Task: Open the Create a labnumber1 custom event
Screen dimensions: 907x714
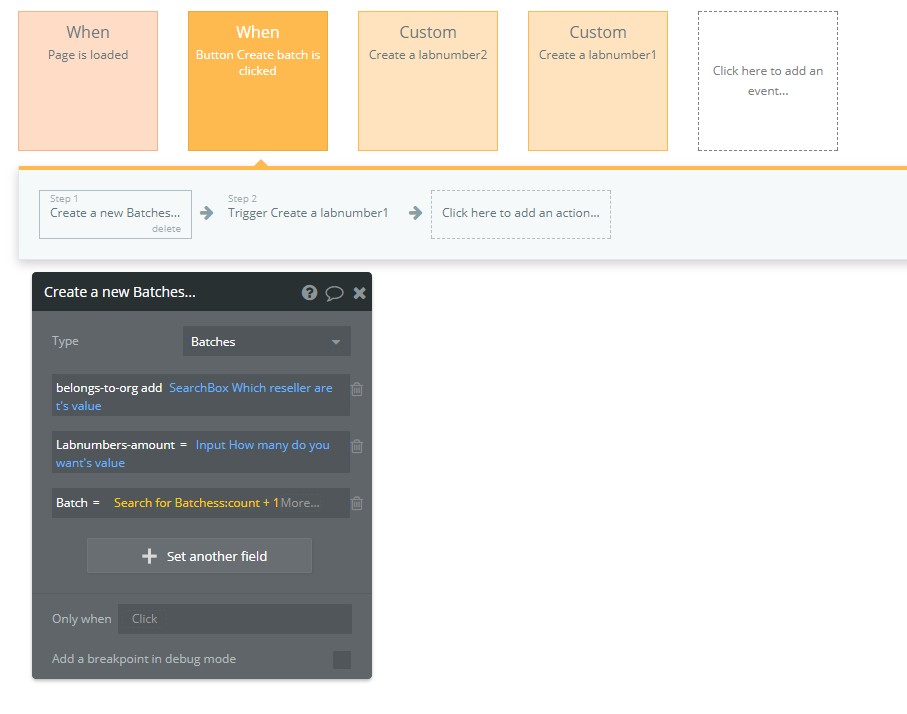Action: pyautogui.click(x=598, y=81)
